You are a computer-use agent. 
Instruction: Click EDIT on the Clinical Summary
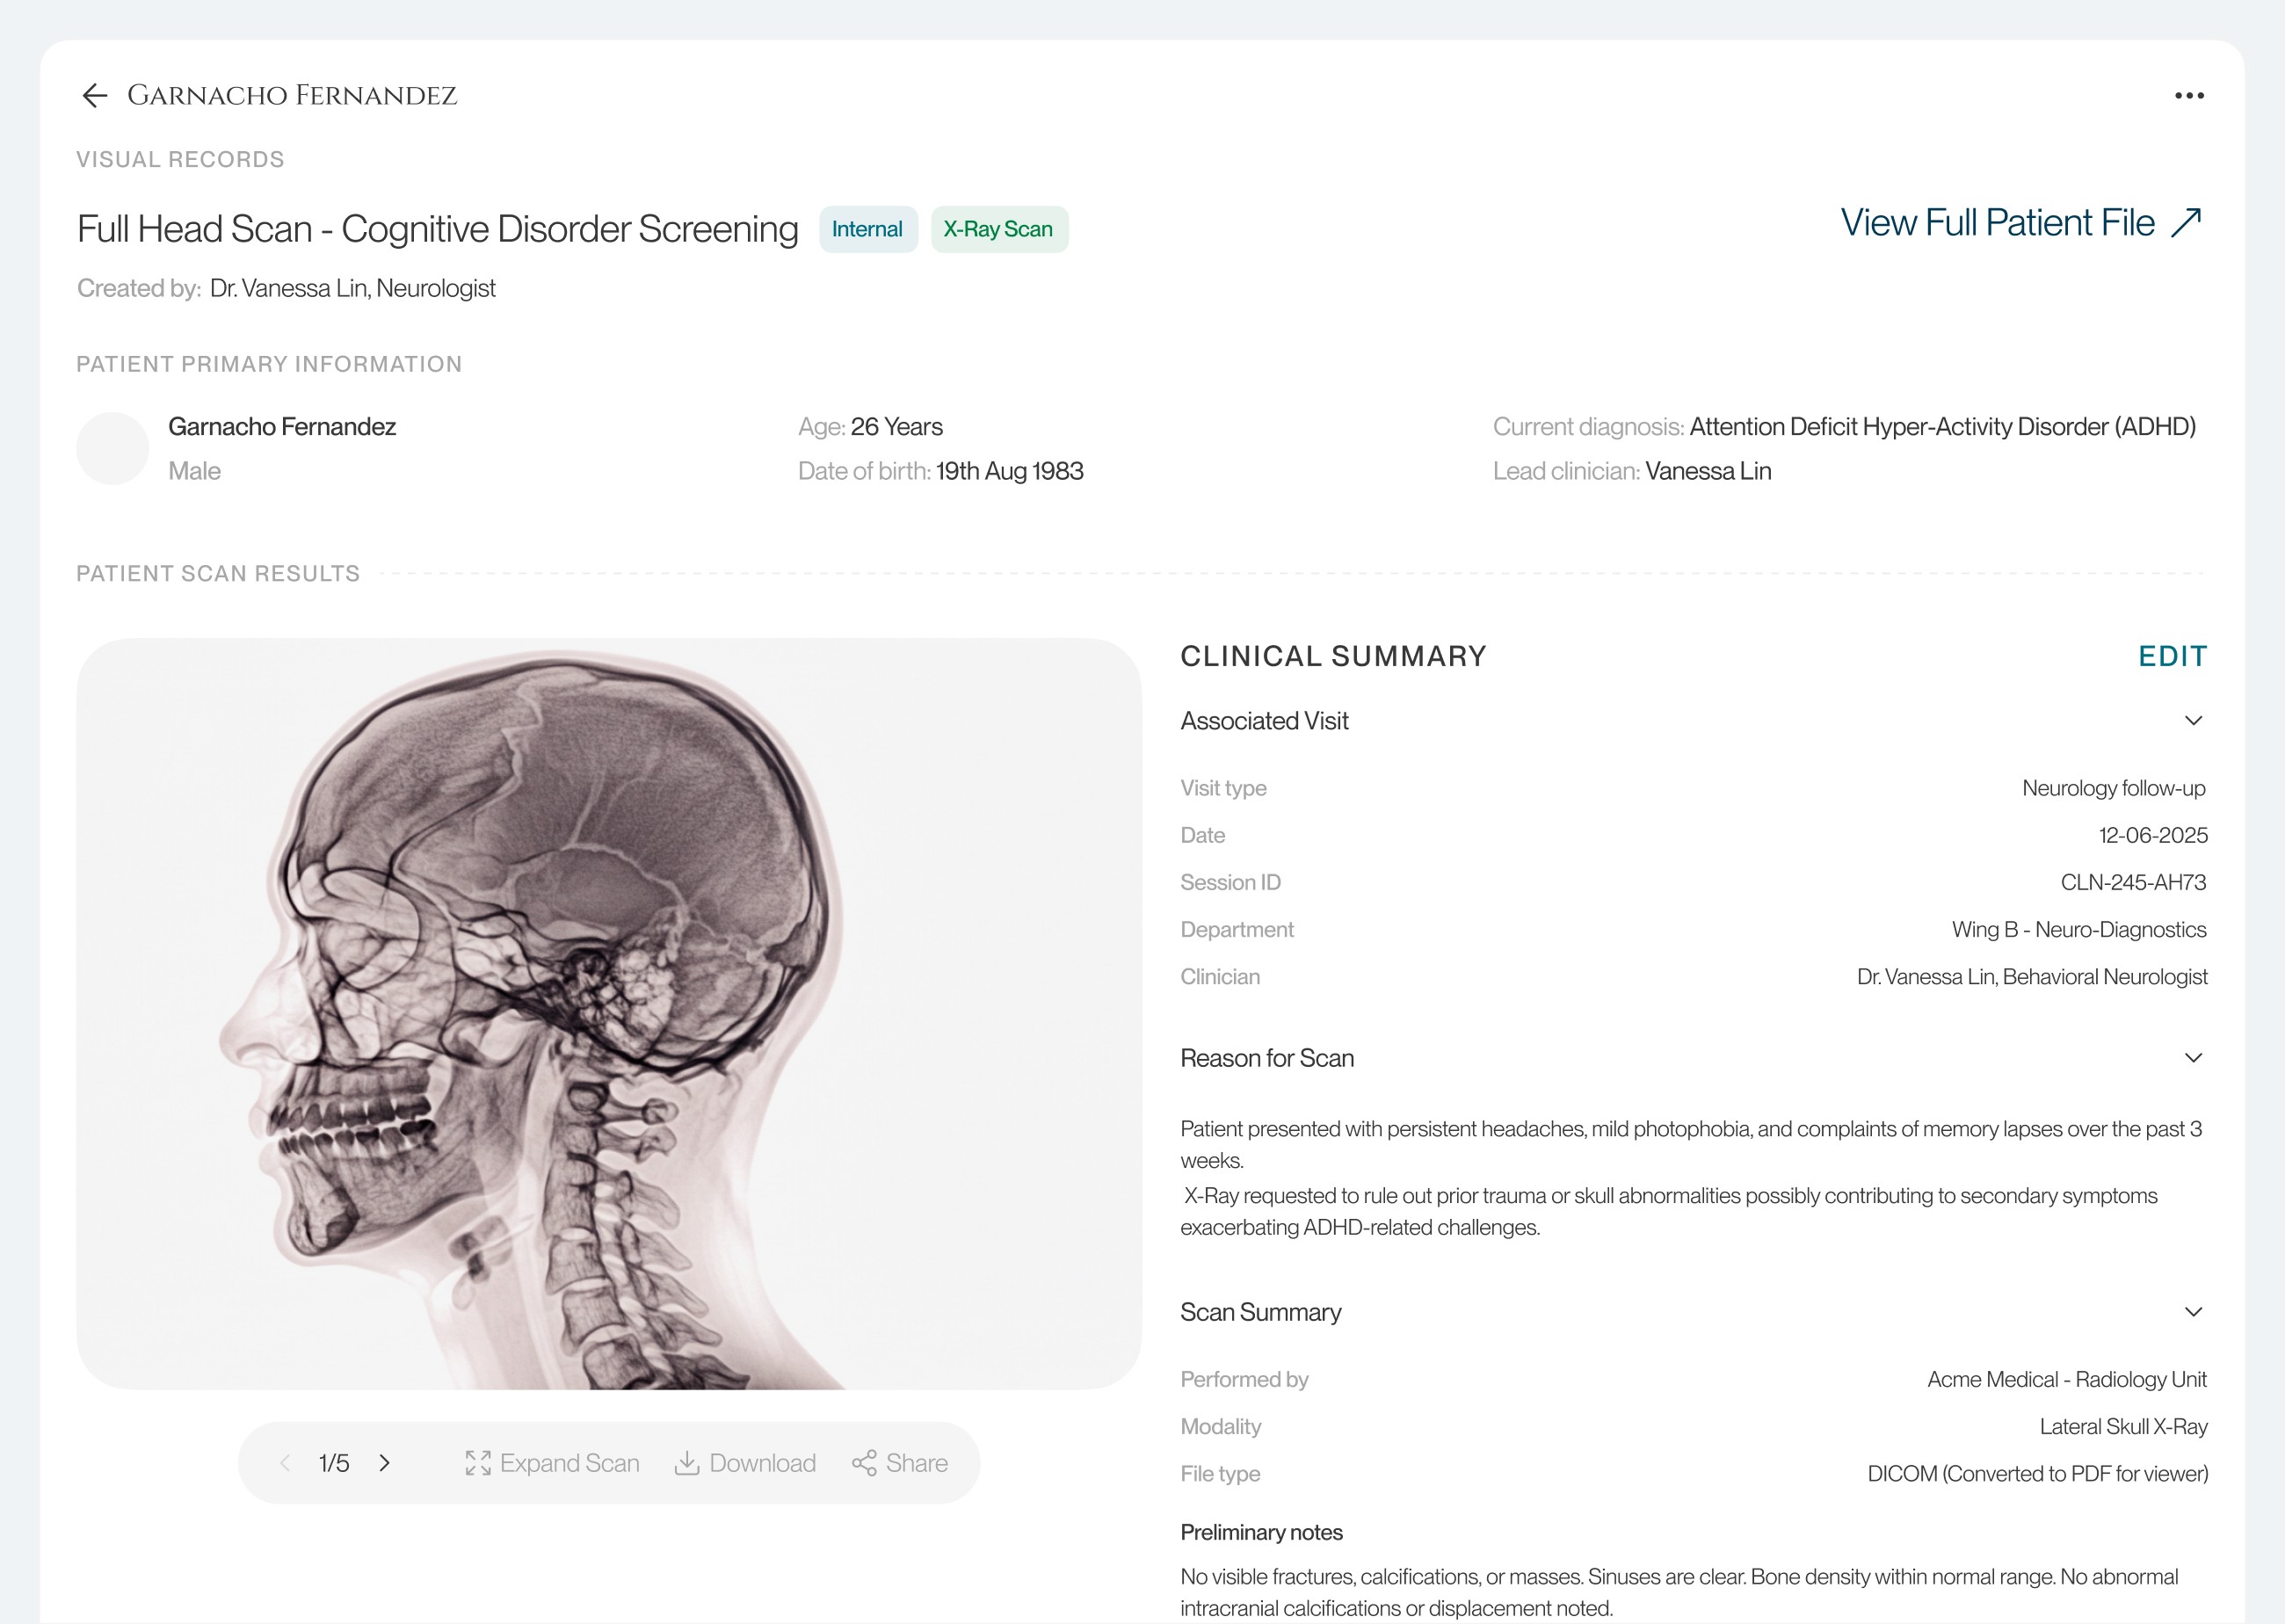point(2172,656)
